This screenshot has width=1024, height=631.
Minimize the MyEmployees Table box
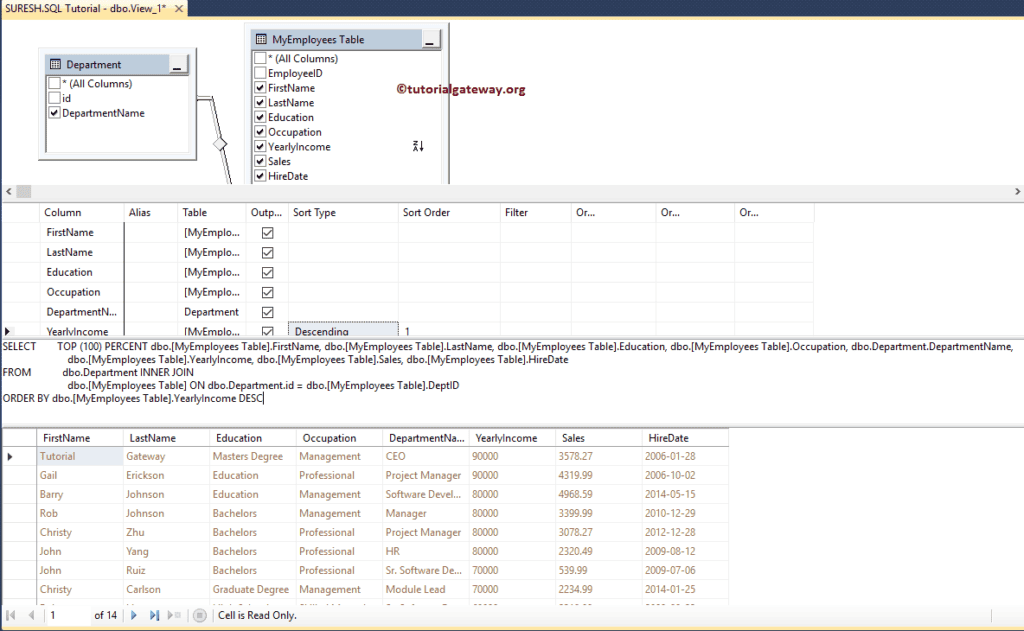(430, 41)
